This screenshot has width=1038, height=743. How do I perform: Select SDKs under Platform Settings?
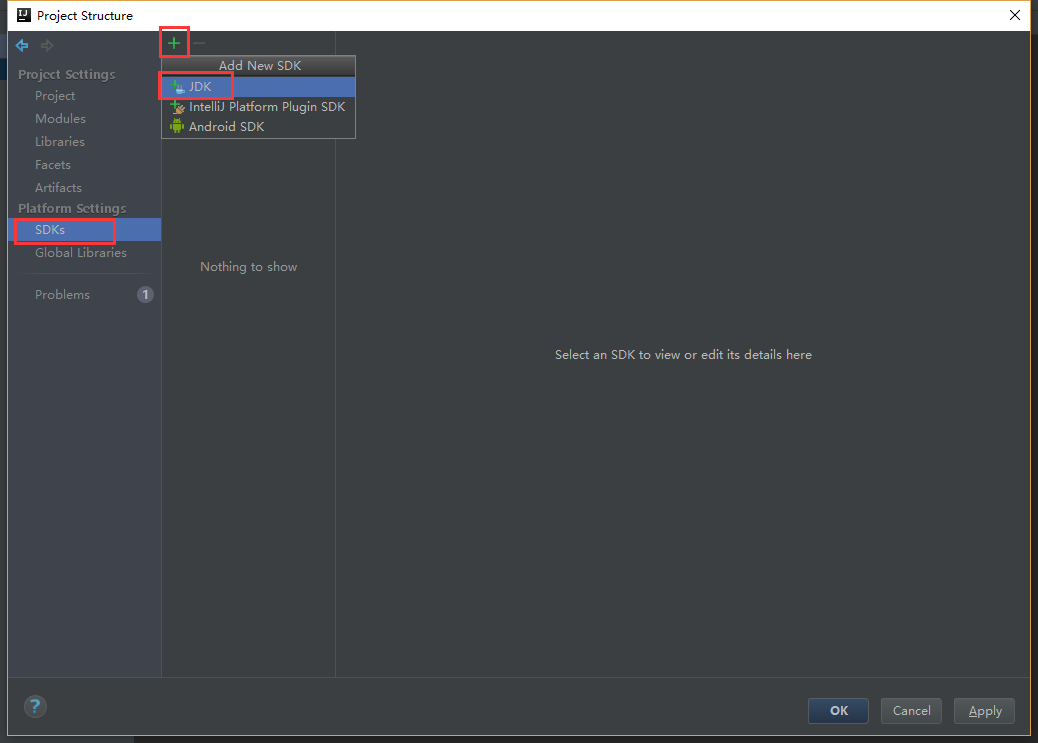tap(85, 230)
